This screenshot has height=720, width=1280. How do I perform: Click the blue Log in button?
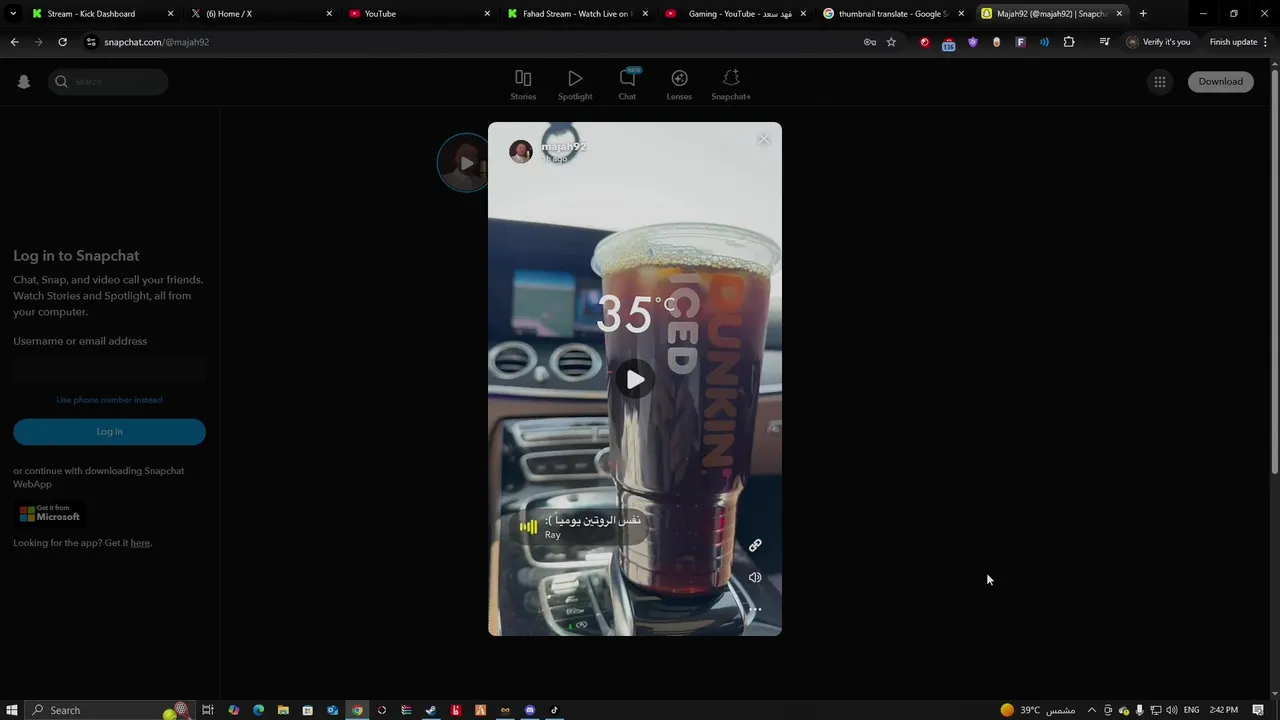(109, 432)
